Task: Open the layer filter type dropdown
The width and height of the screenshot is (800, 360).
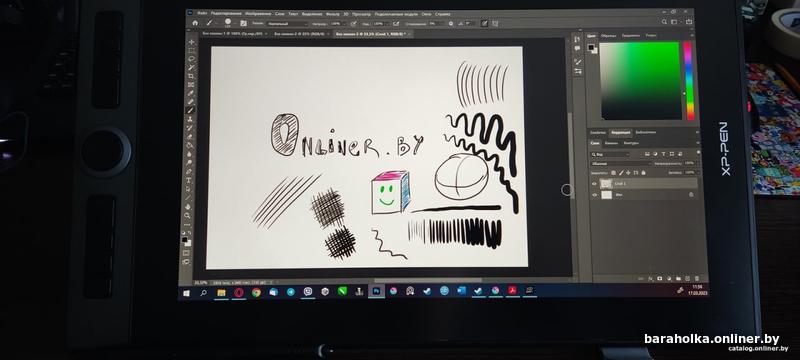Action: pos(610,155)
